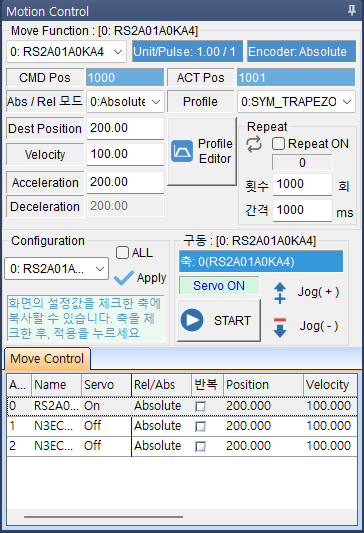Click the START label
Viewport: 364px width, 533px height.
(232, 320)
